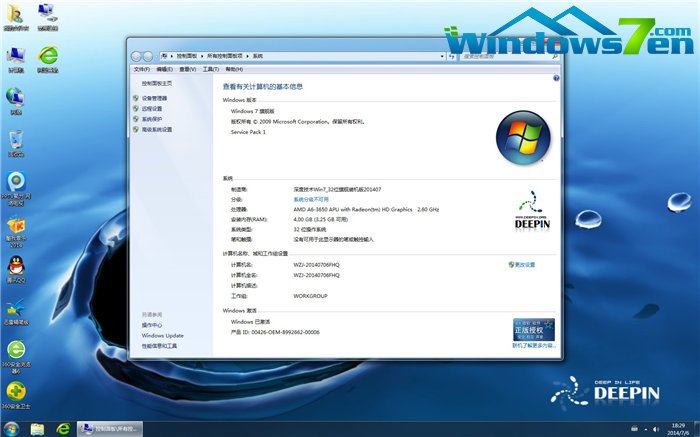Click the genuine software badge image
Image resolution: width=700 pixels, height=437 pixels.
tap(534, 329)
